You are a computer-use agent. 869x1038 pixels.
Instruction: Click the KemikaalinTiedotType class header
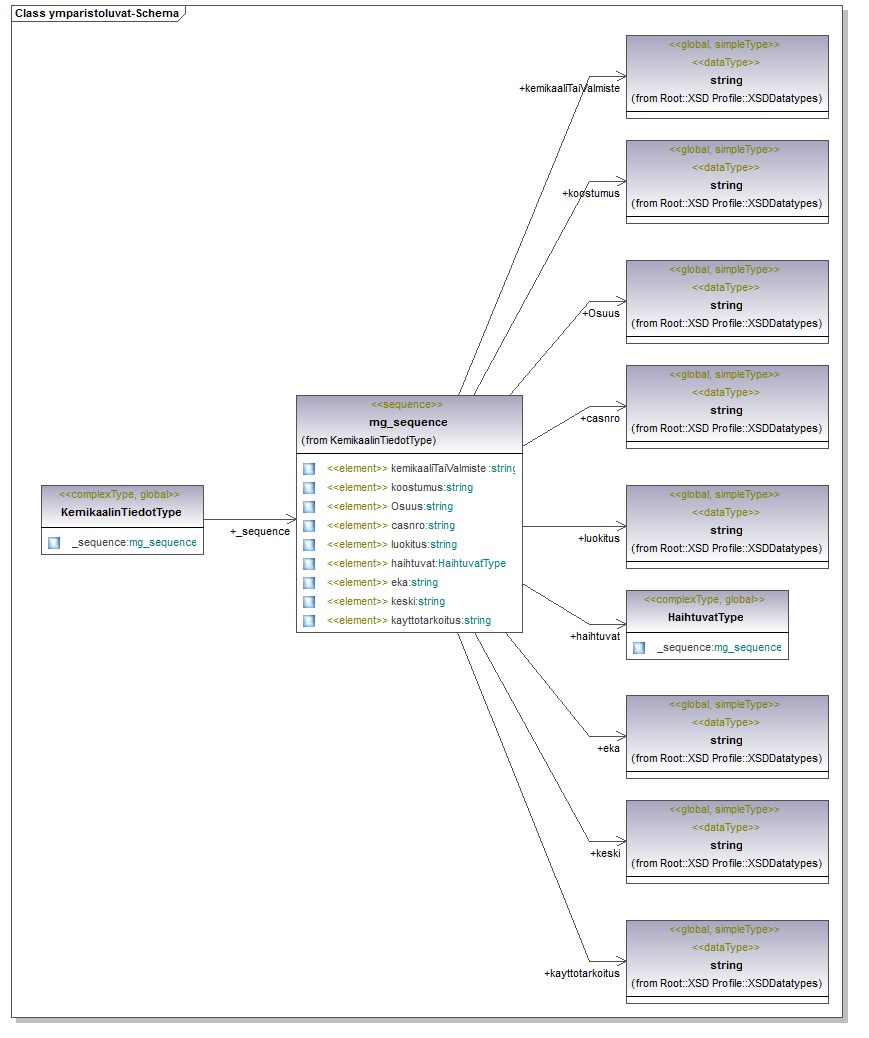[x=121, y=512]
